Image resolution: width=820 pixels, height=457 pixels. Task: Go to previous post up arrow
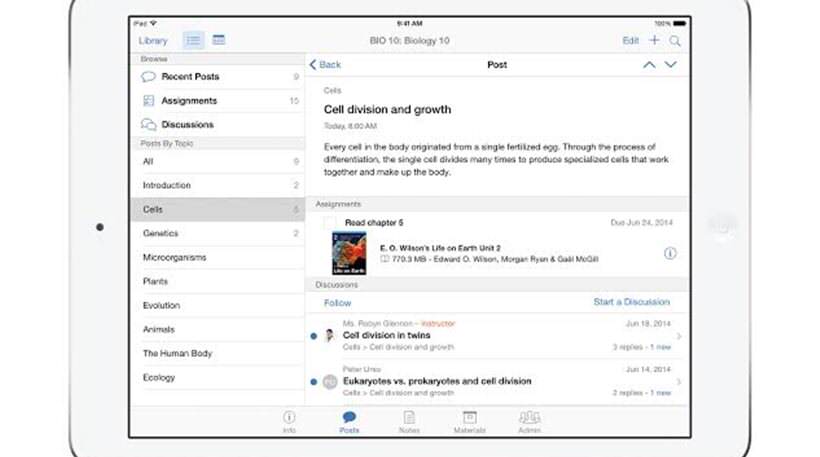click(x=649, y=65)
